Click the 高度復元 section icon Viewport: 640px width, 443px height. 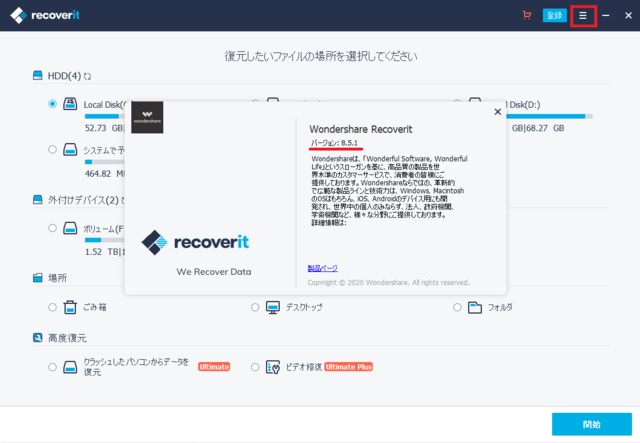(38, 338)
